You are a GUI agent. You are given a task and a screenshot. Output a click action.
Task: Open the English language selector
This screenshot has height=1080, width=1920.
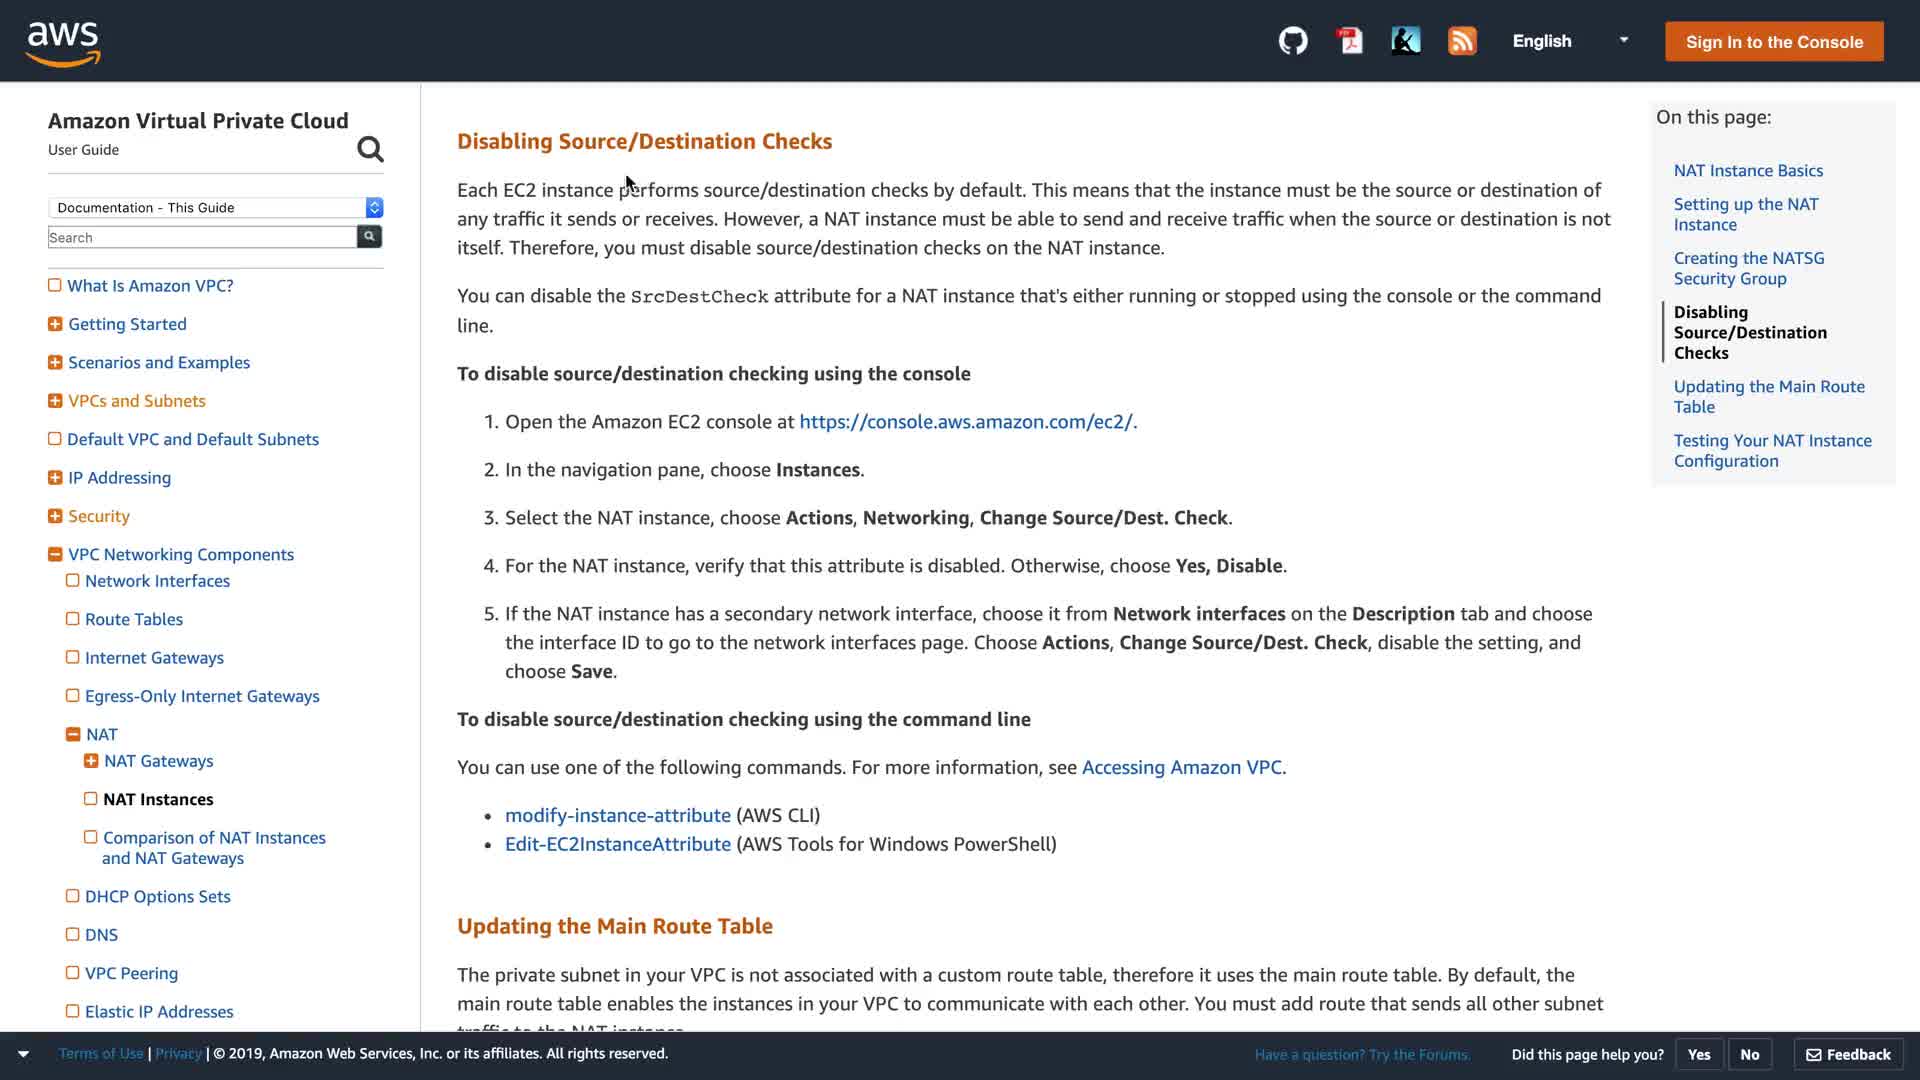[x=1569, y=41]
